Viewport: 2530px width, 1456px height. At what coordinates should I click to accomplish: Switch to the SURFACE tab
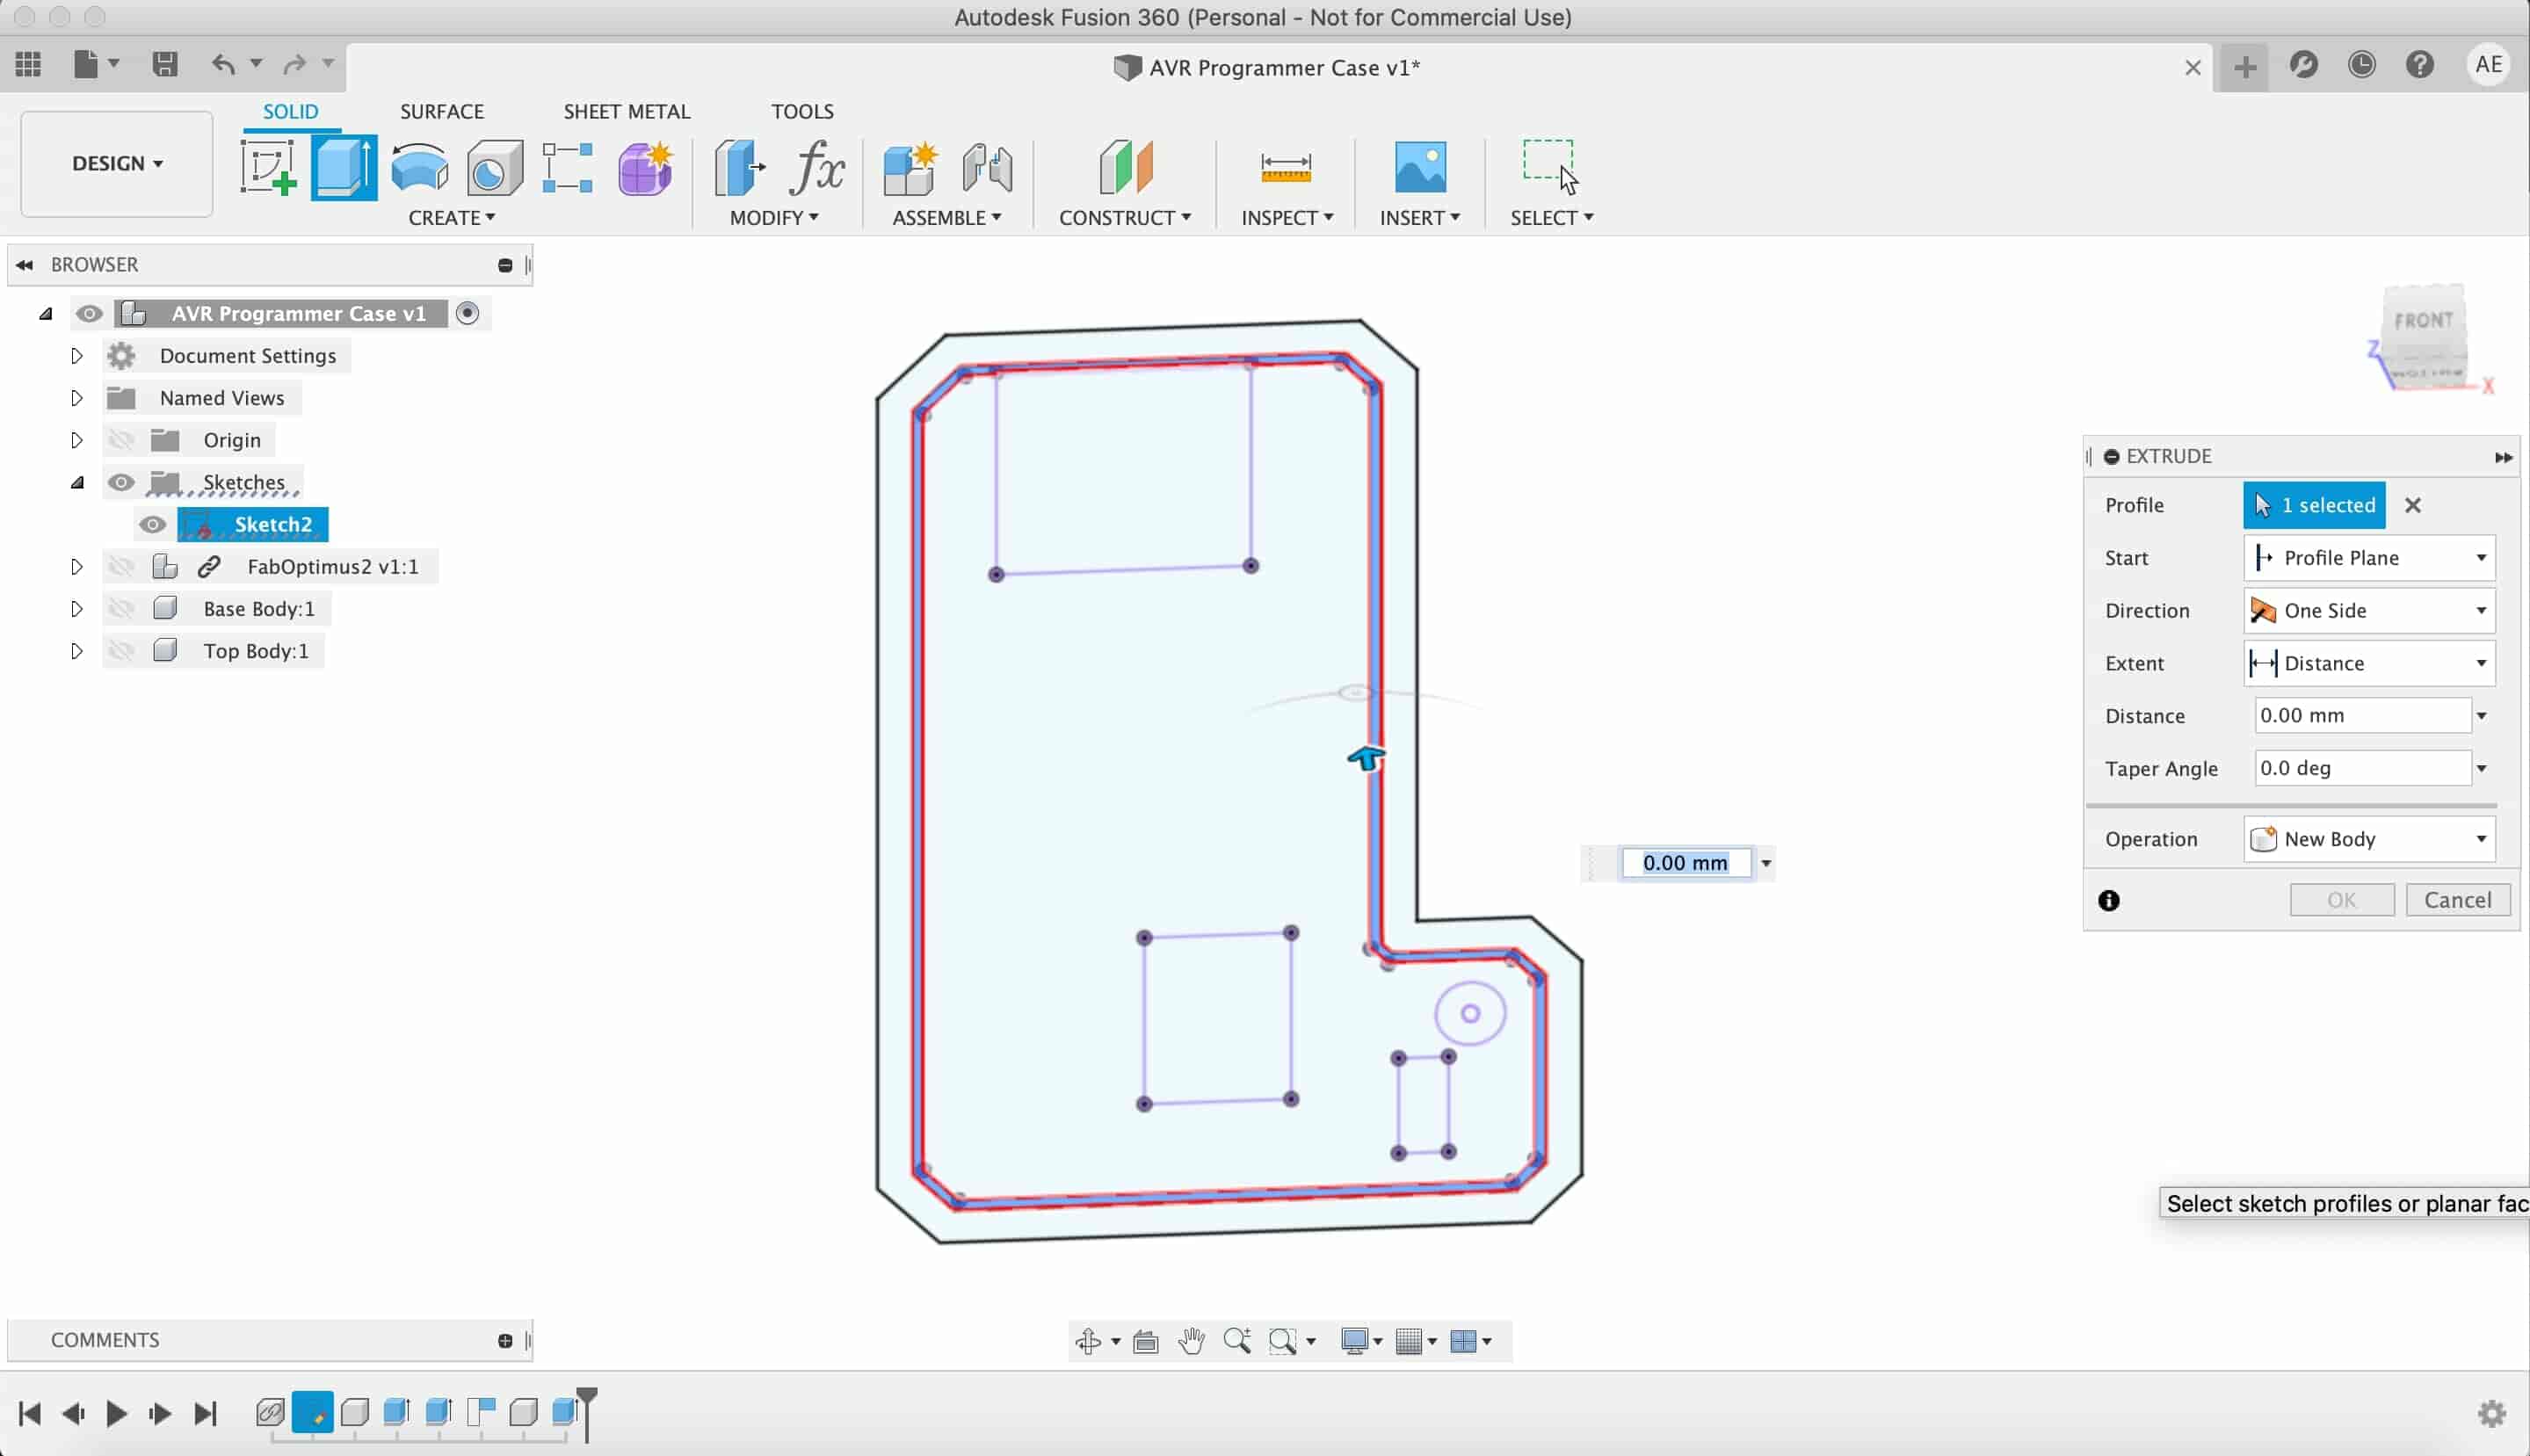[x=442, y=111]
